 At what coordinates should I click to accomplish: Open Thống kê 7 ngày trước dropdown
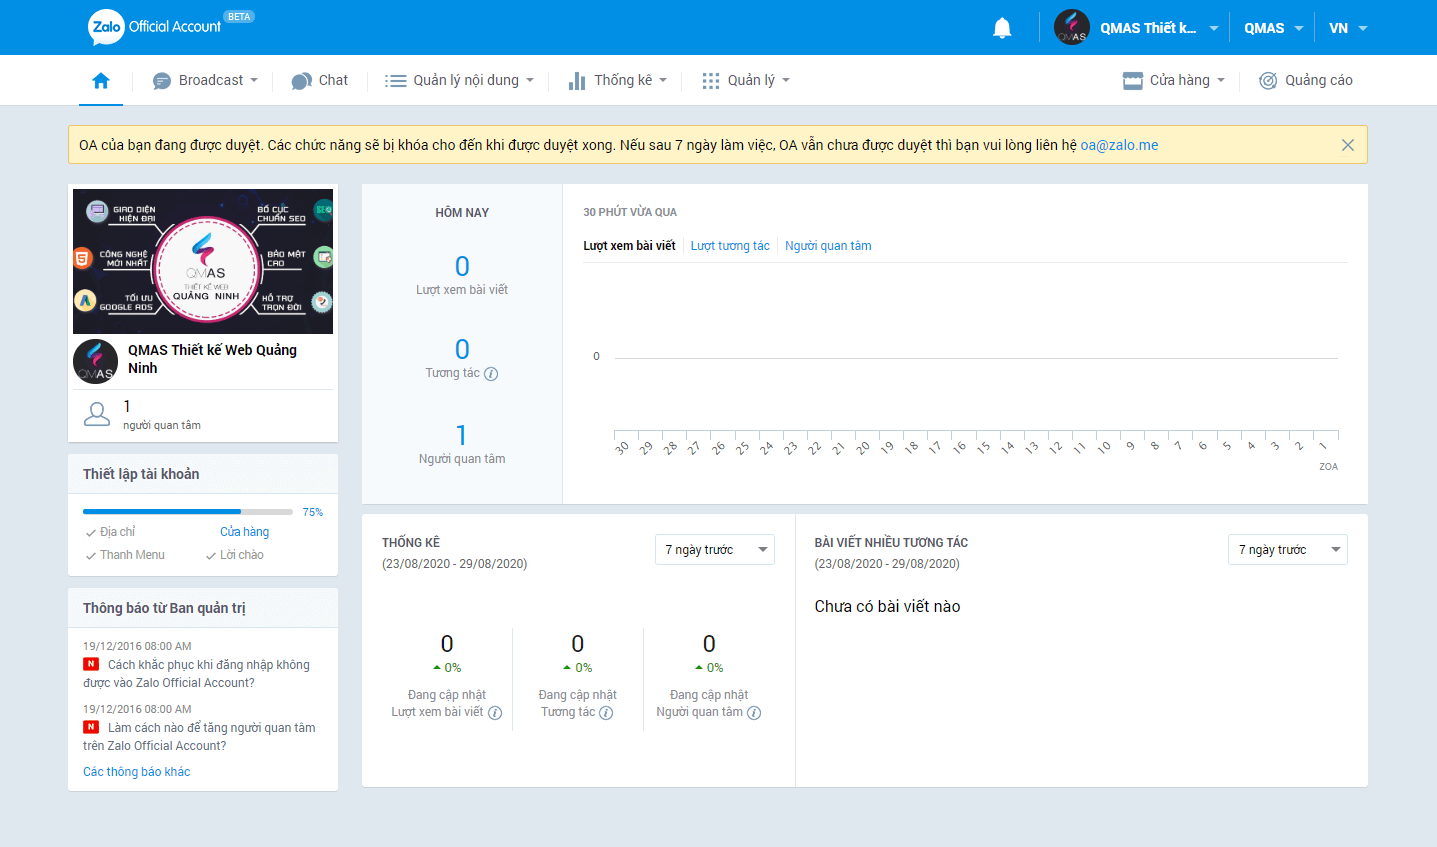(715, 550)
